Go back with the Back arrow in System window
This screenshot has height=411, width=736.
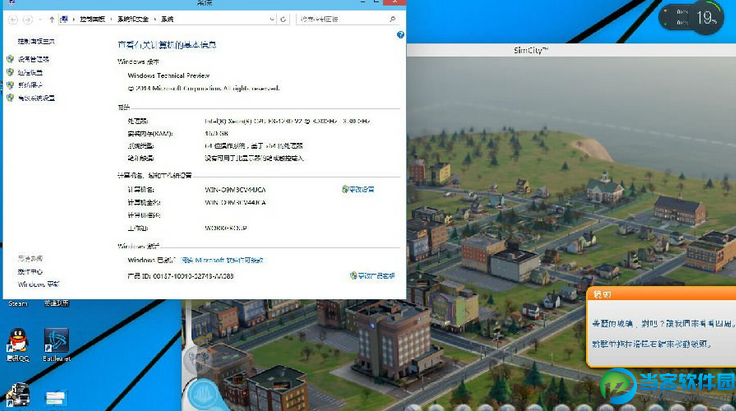(13, 19)
